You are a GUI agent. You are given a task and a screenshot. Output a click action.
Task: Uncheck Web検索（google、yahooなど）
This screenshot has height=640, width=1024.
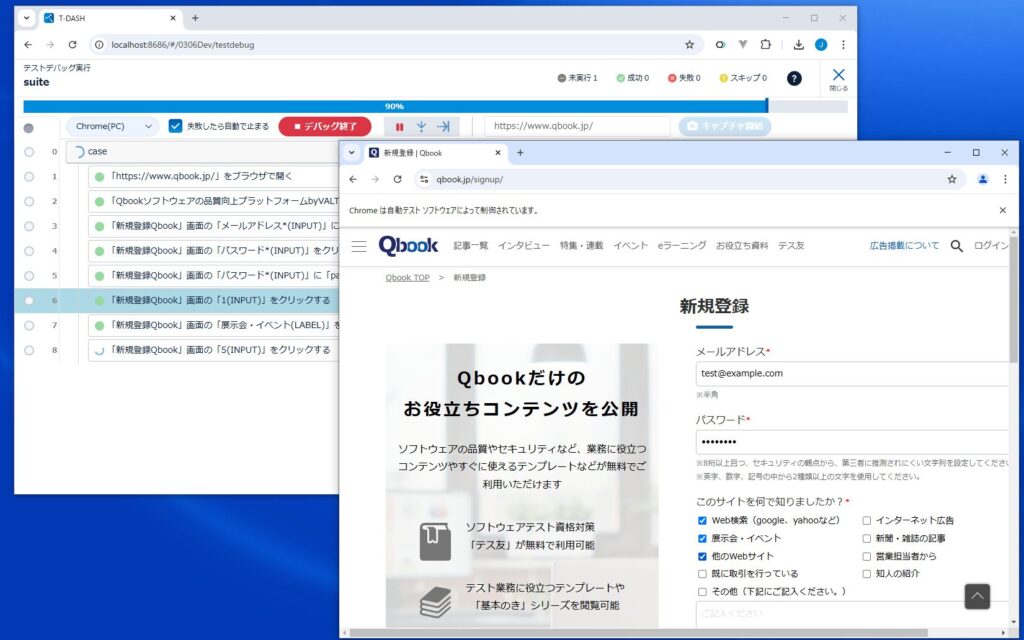point(702,520)
